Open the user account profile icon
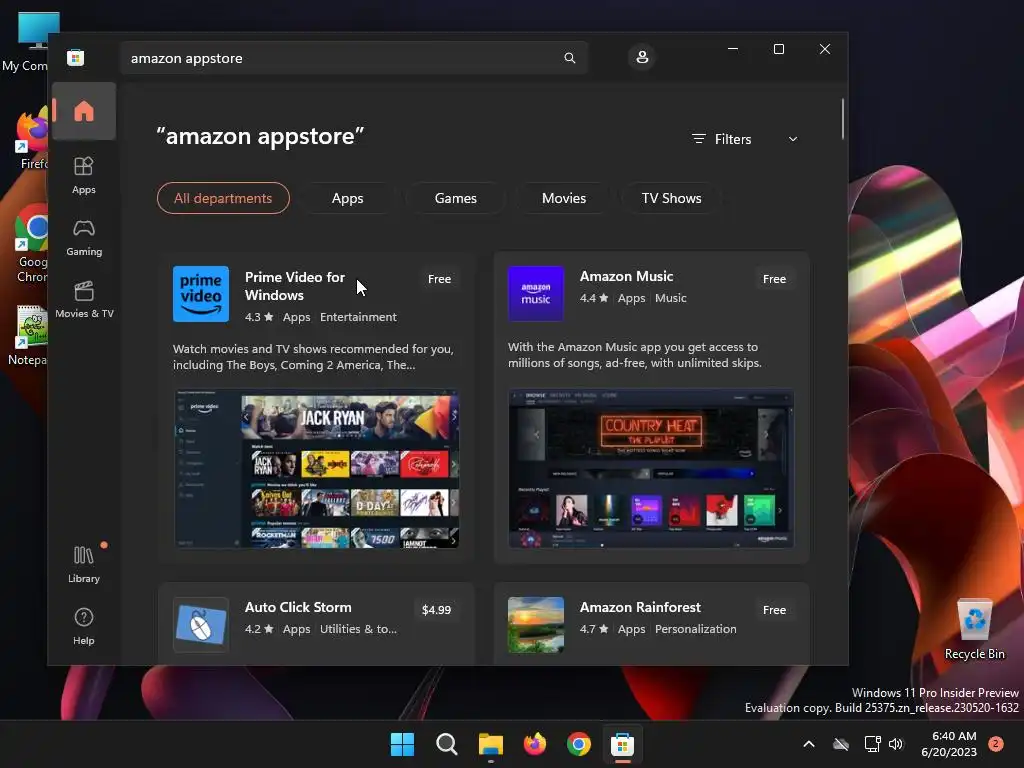 [642, 57]
